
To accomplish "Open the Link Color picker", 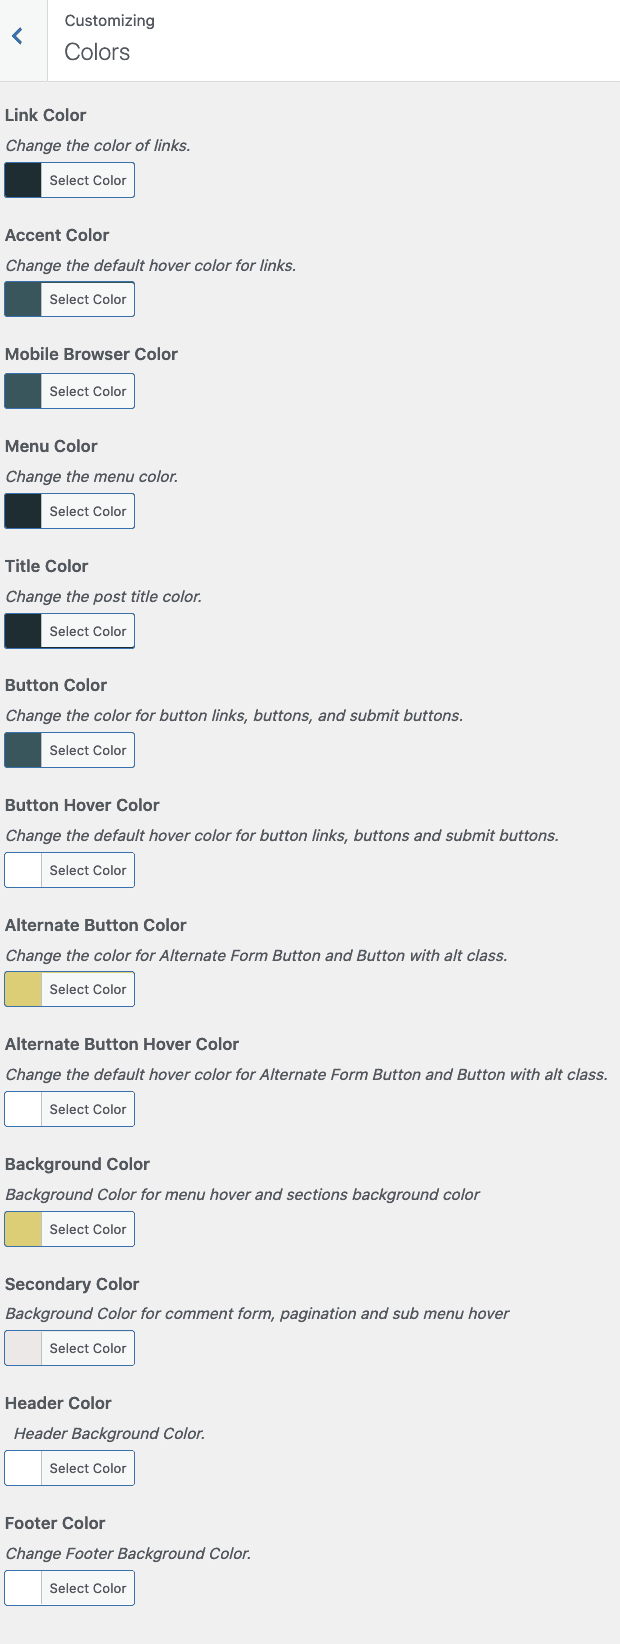I will click(x=87, y=179).
